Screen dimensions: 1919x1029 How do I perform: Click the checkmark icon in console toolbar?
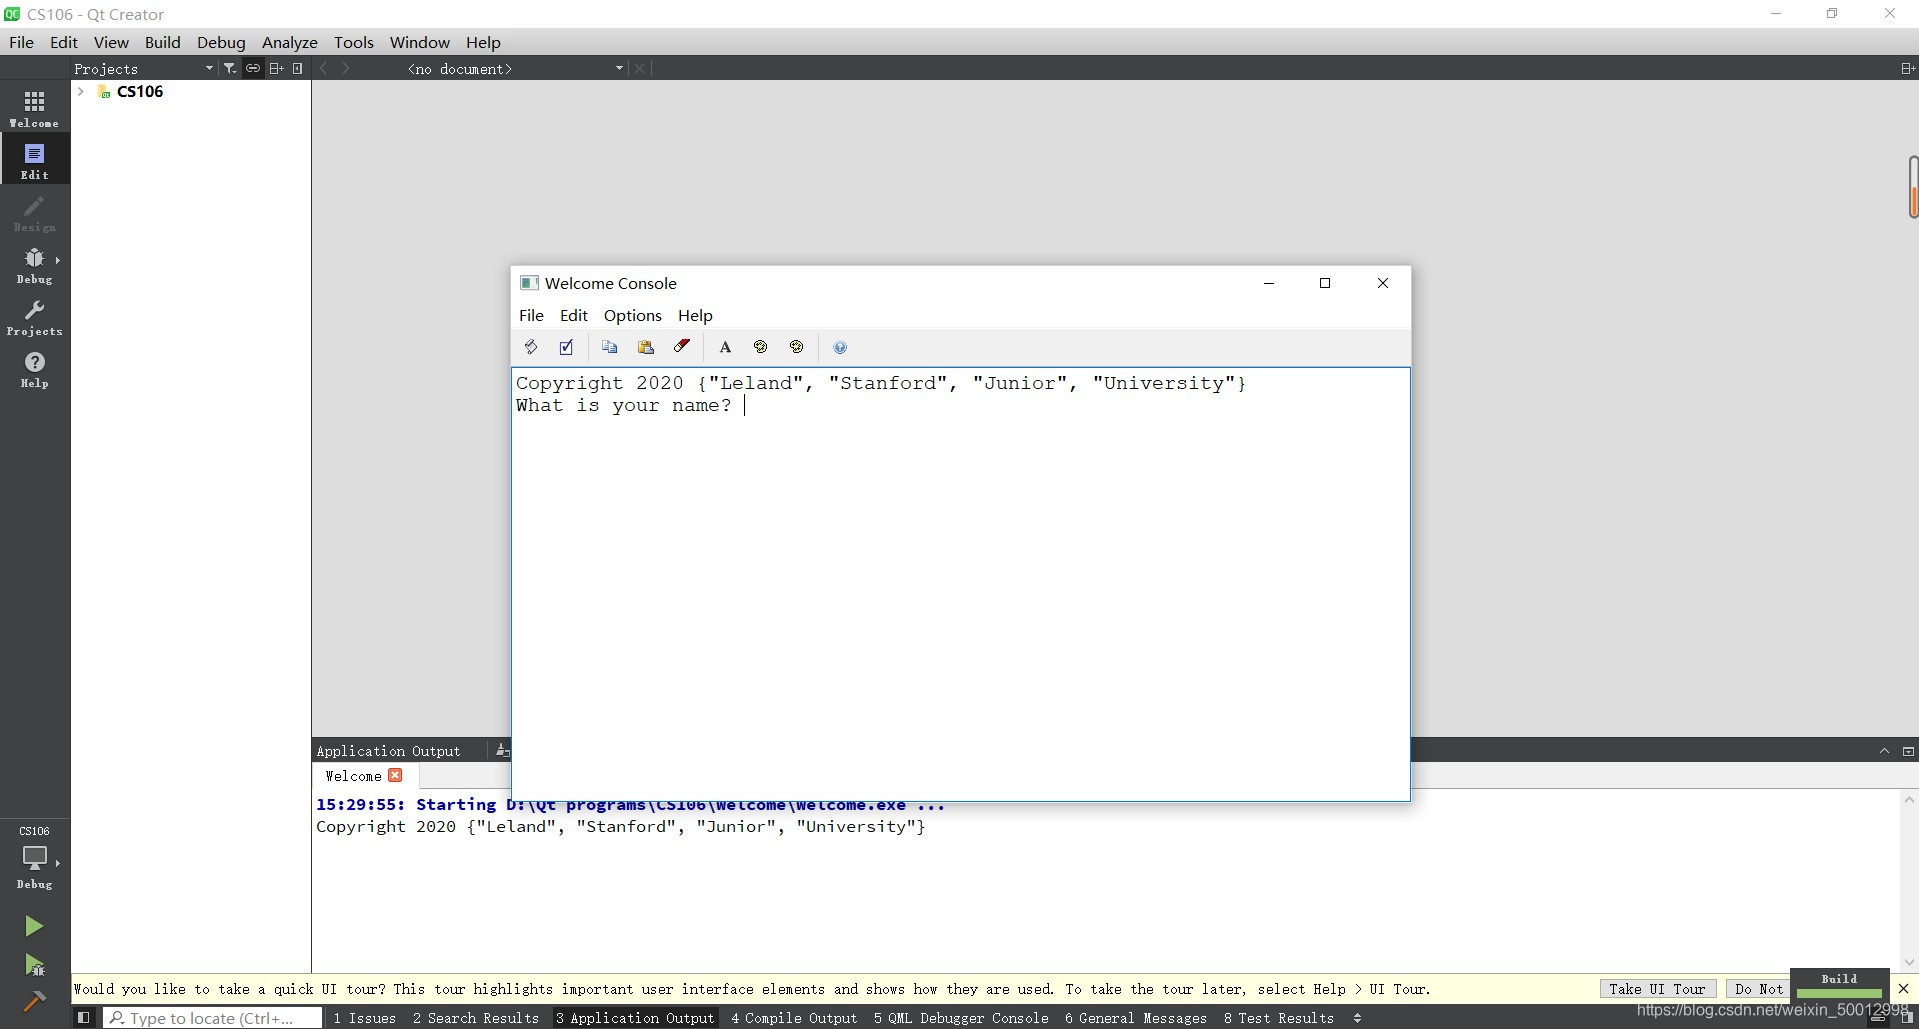(x=566, y=347)
